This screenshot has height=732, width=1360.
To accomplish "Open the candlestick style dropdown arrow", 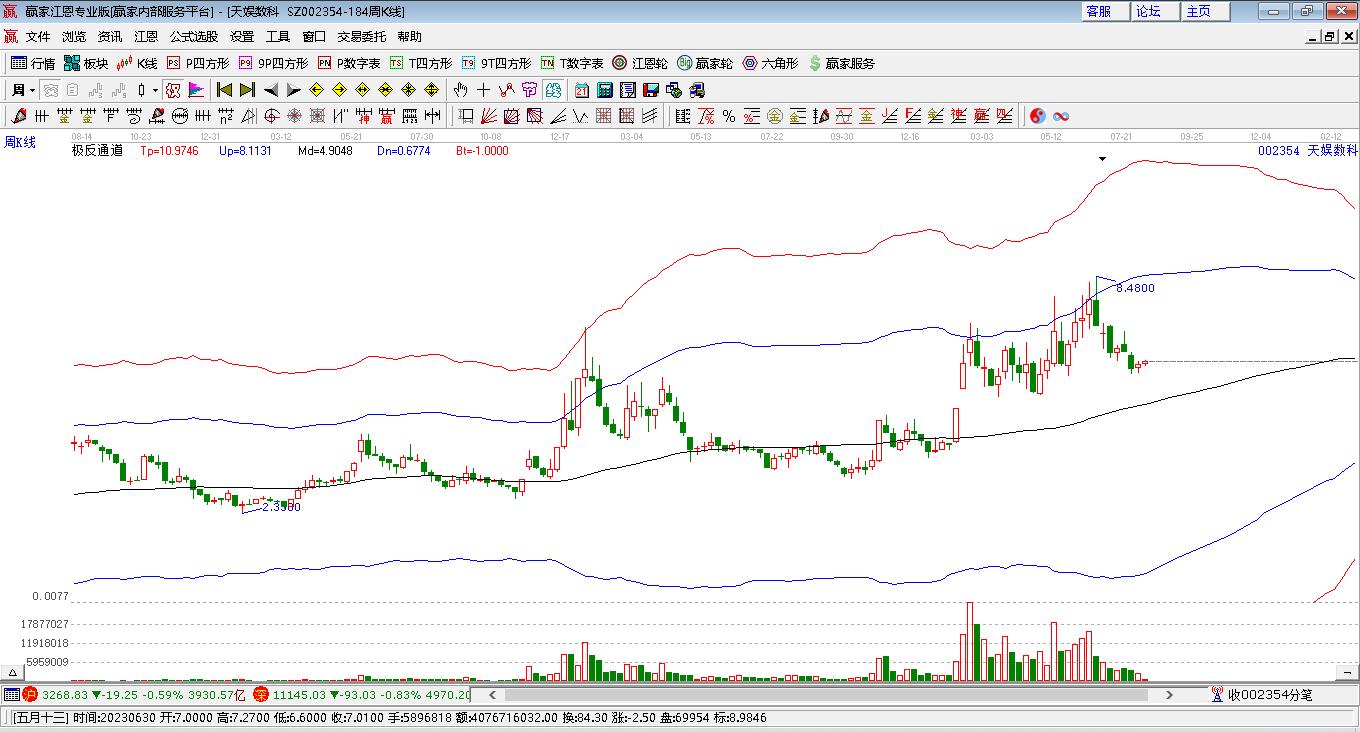I will click(x=155, y=90).
